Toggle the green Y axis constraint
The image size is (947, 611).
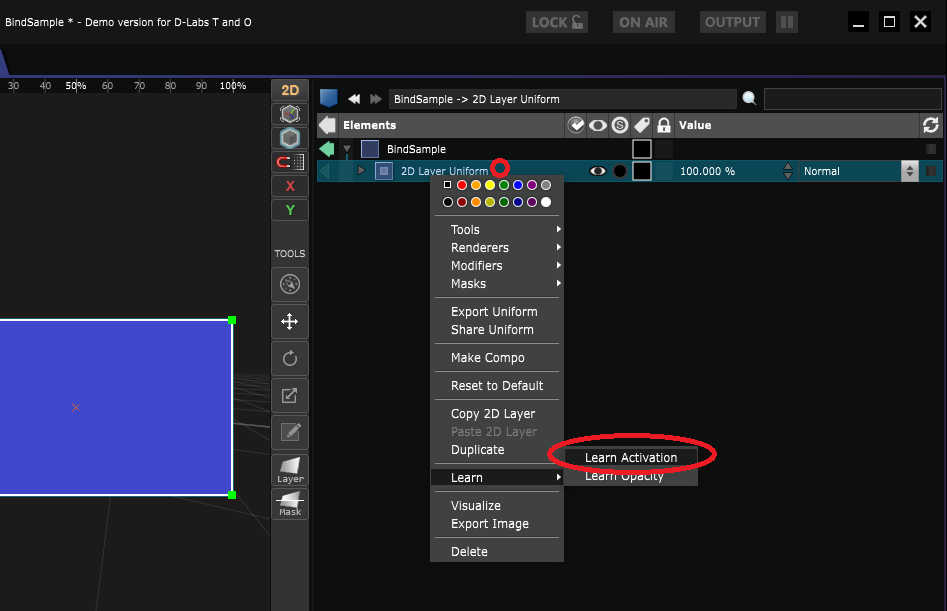click(x=290, y=210)
